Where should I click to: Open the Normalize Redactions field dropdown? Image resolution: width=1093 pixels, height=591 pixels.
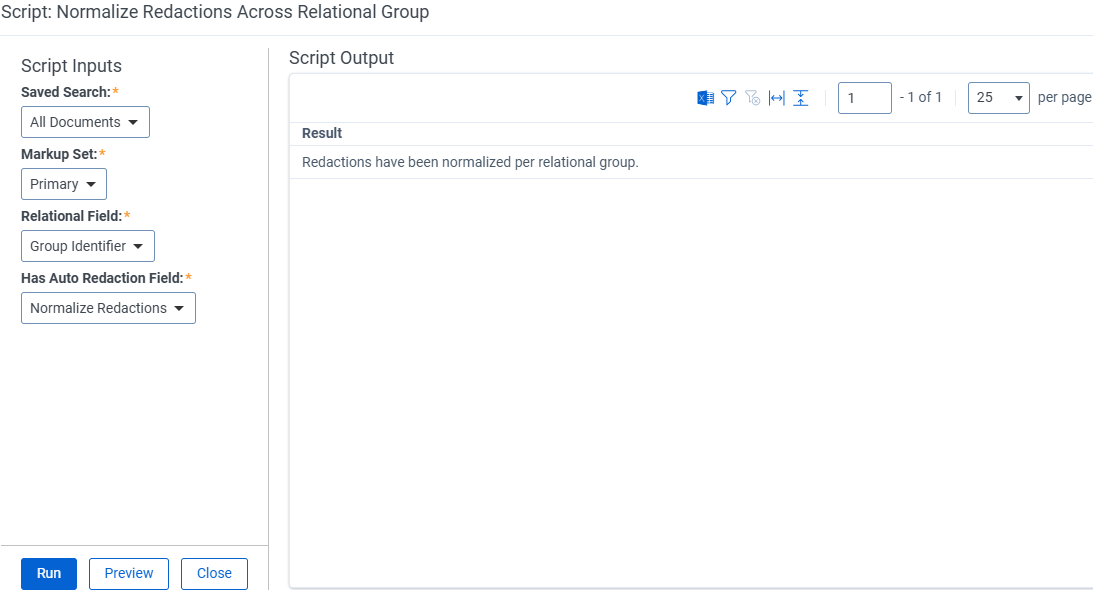(108, 308)
